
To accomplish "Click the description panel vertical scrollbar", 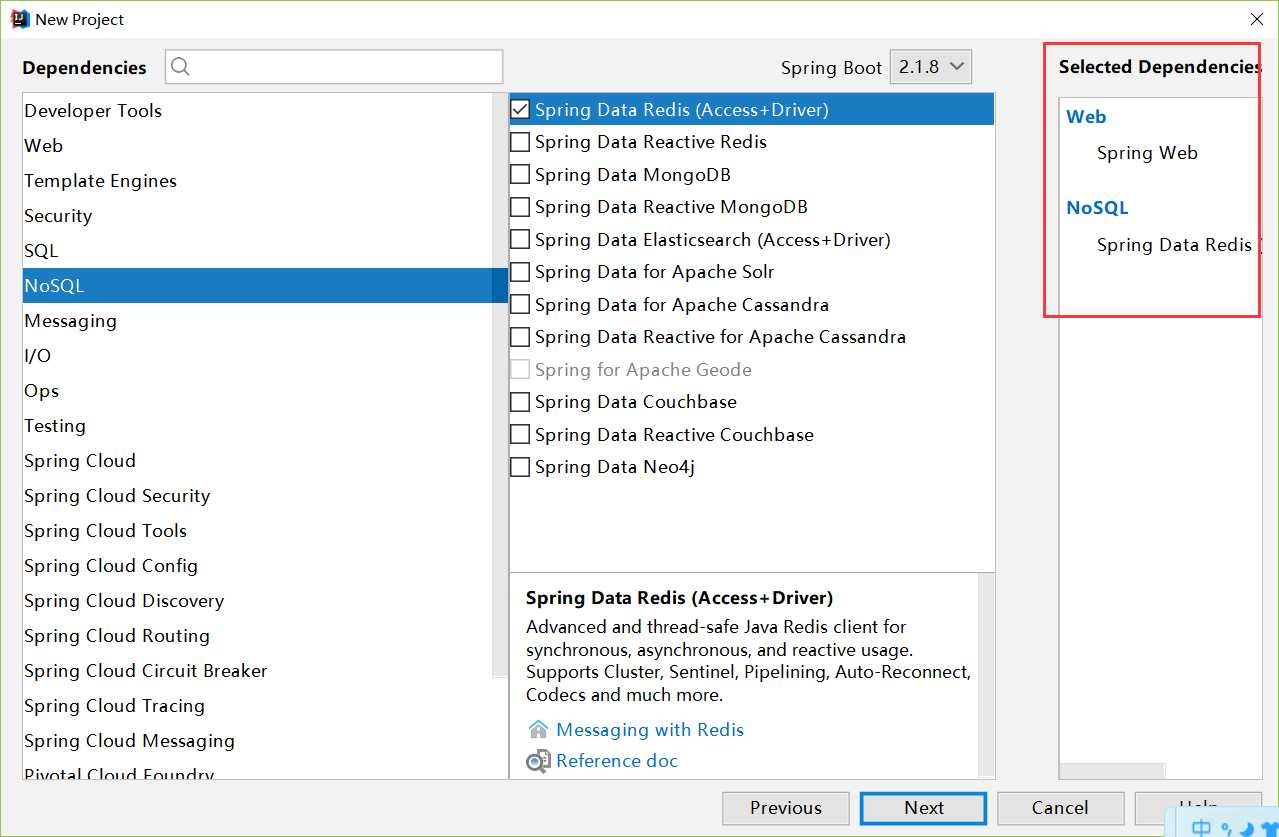I will [986, 675].
